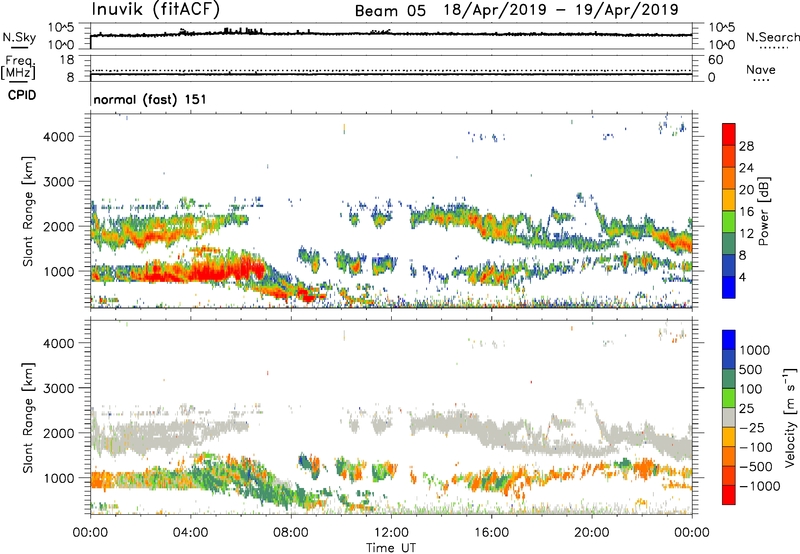Viewport: 800px width, 554px height.
Task: Click the Inuvik (fitACF) title text
Action: tap(156, 10)
